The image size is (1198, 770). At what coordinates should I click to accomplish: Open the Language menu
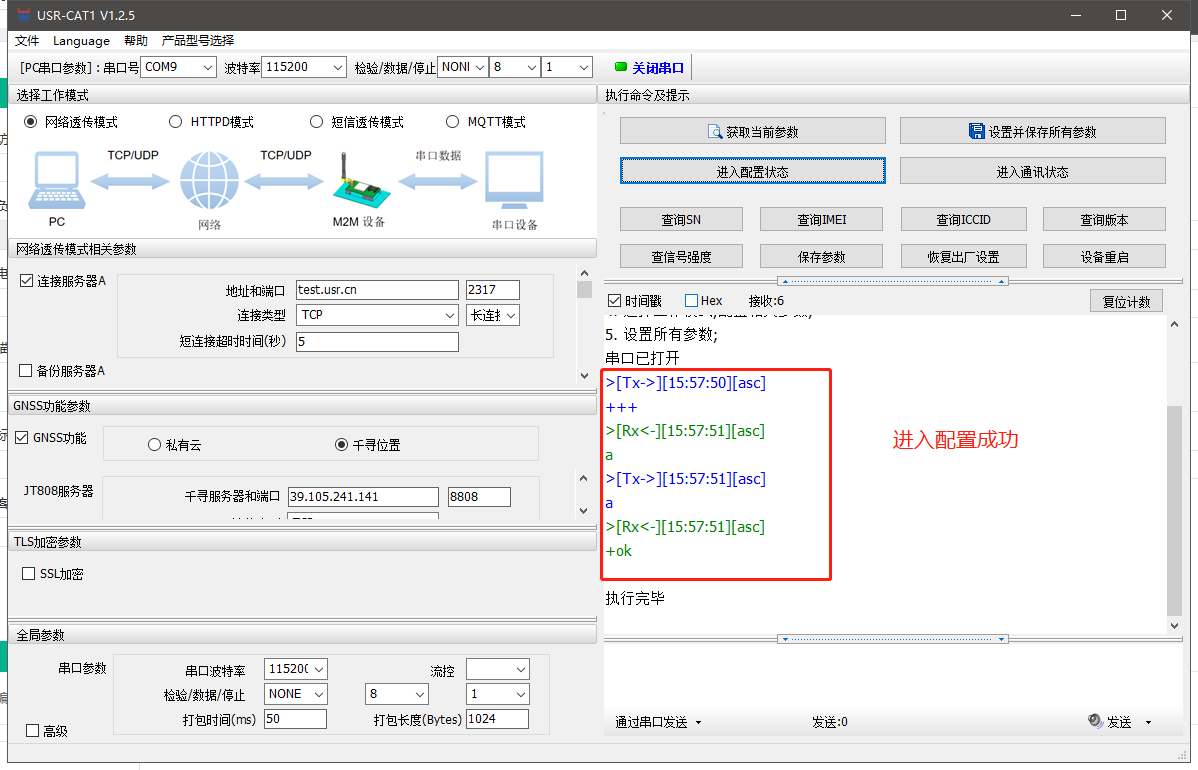coord(81,41)
